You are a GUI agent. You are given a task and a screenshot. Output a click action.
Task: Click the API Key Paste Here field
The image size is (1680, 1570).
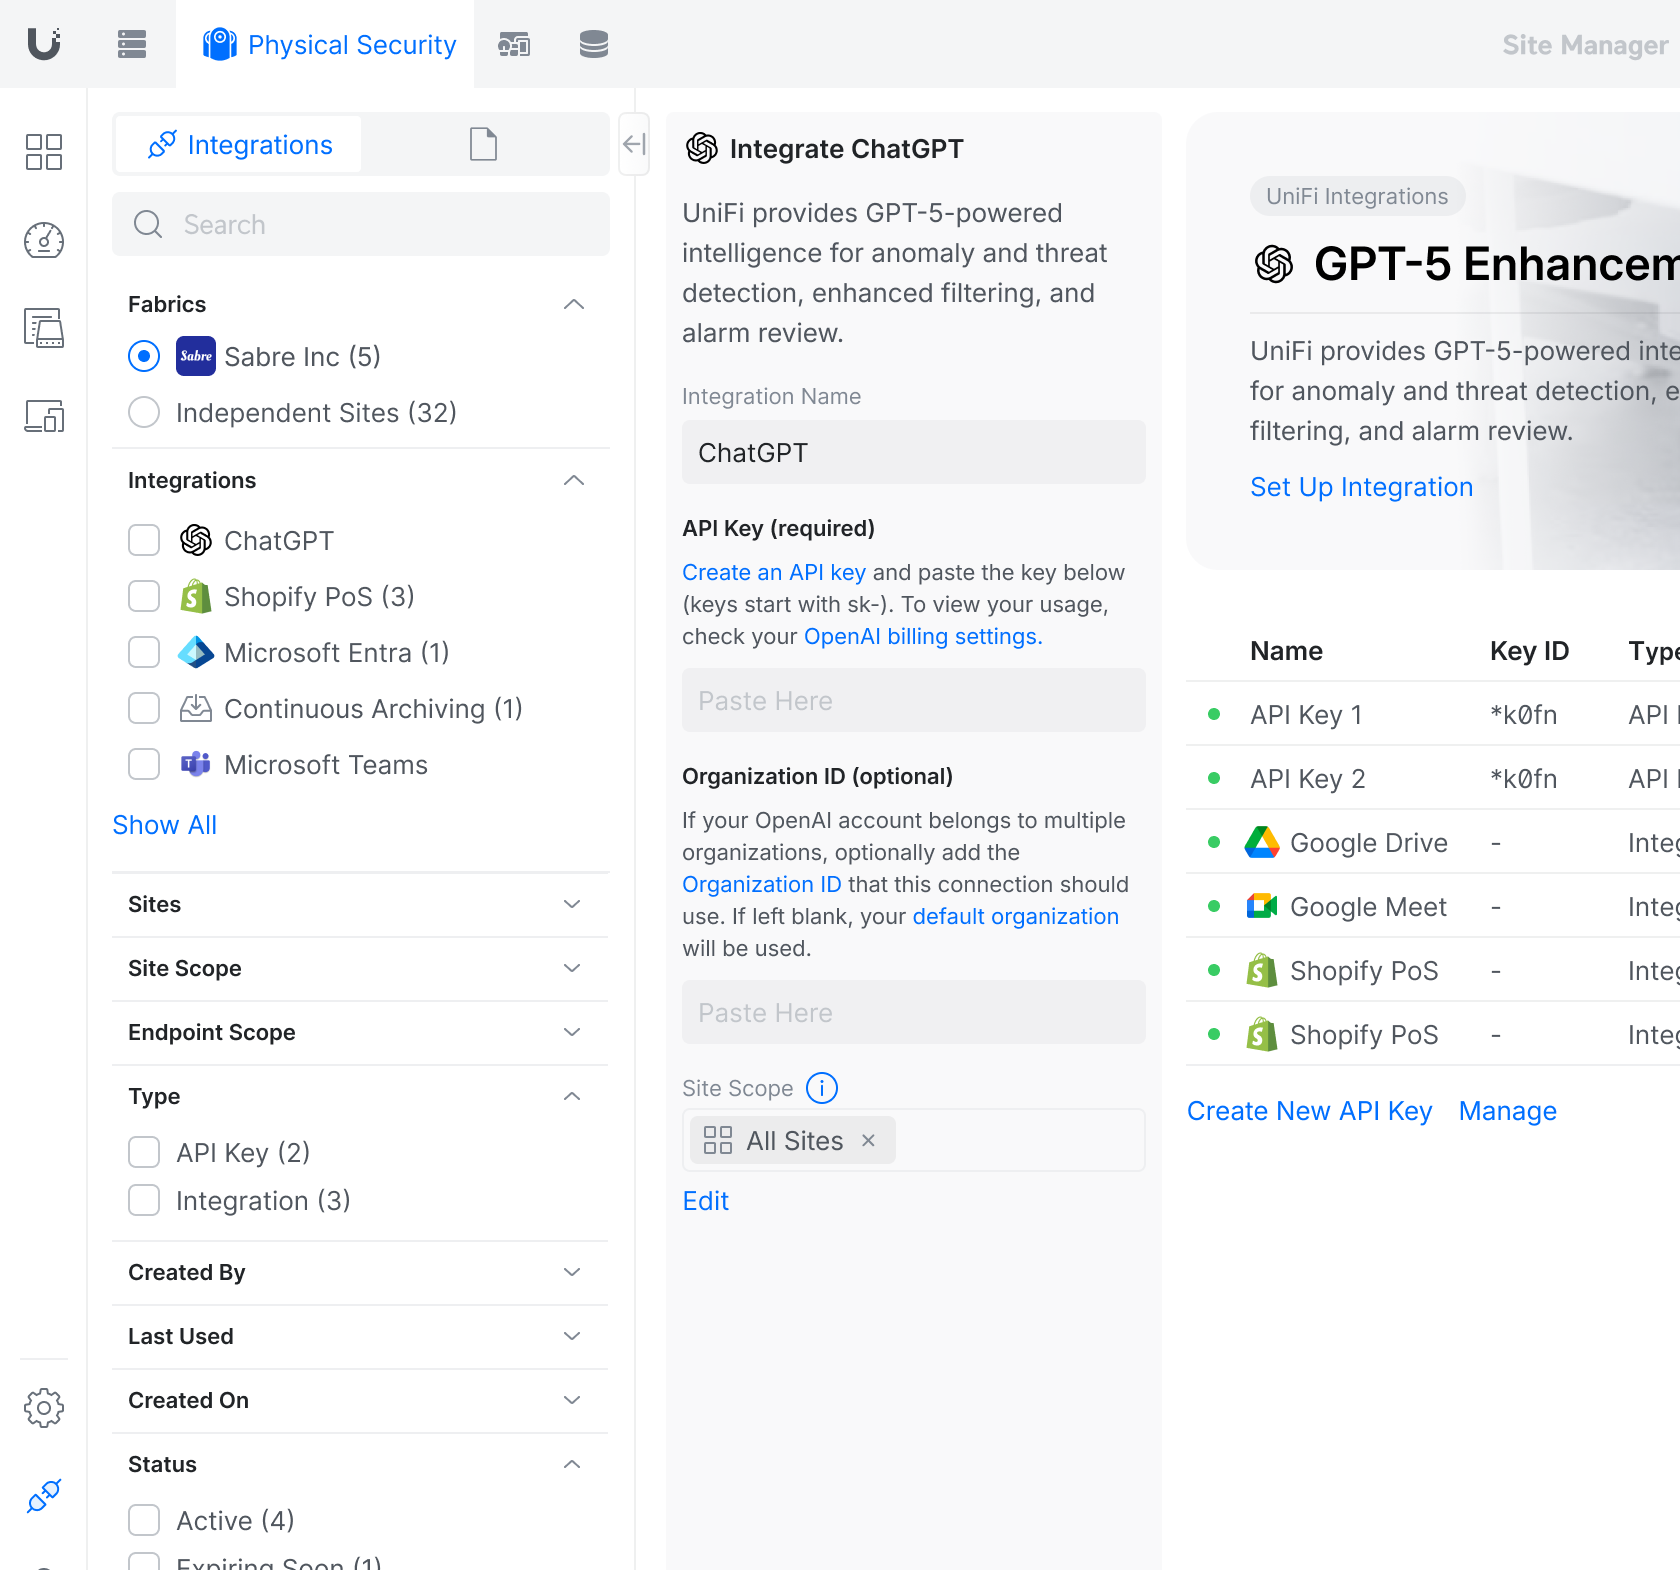pos(914,700)
